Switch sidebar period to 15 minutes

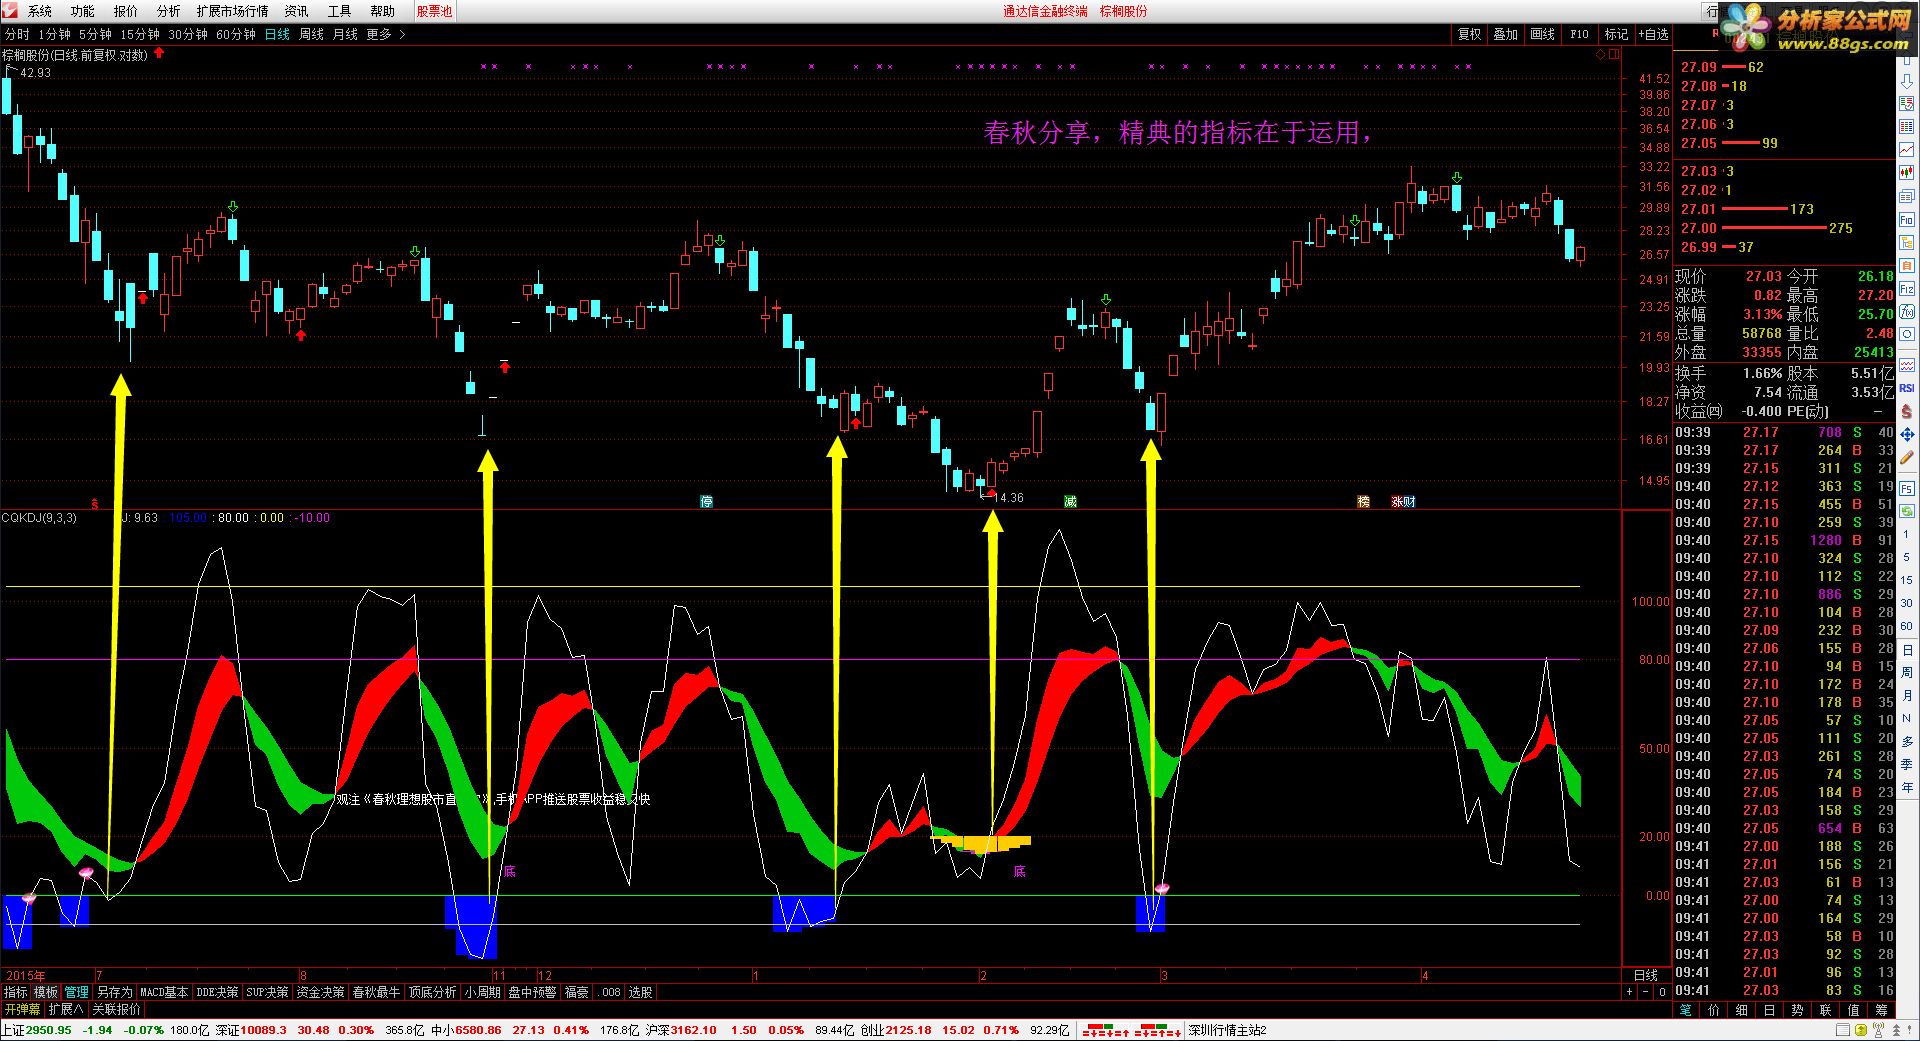click(1907, 580)
